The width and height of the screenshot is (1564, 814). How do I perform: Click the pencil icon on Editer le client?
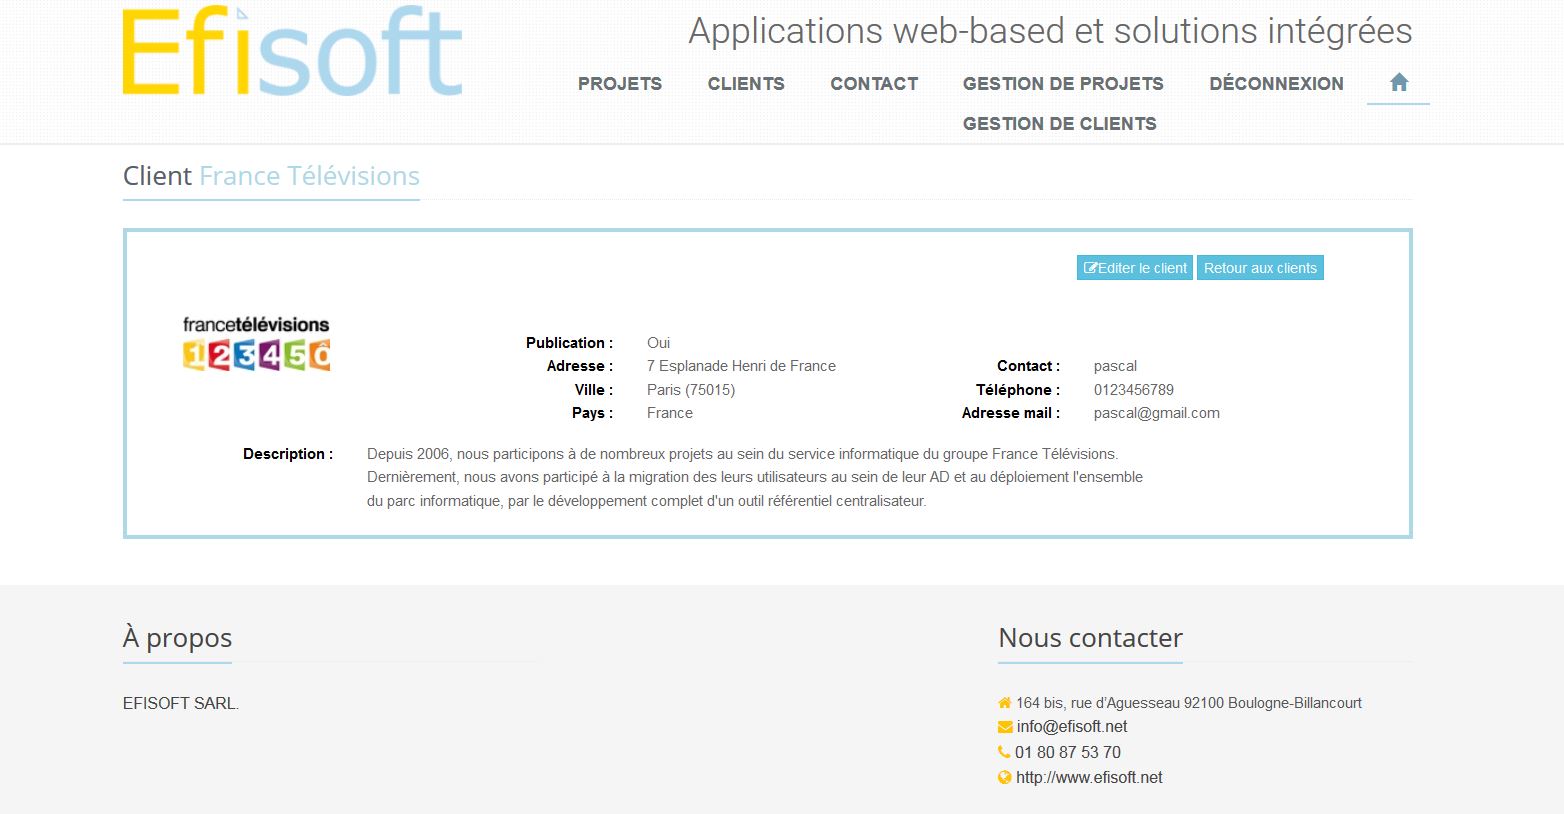pos(1090,268)
